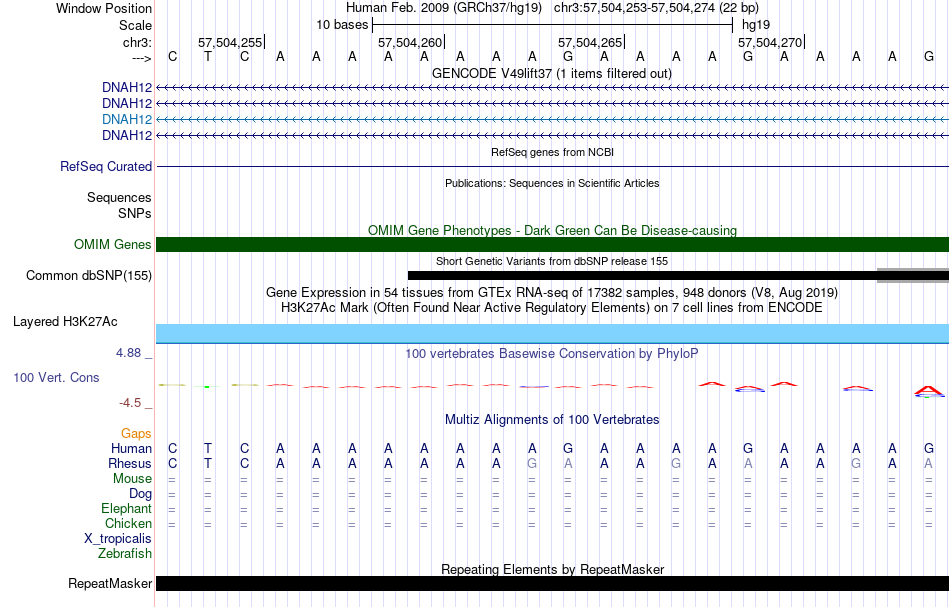Click the Sequences track label
The height and width of the screenshot is (607, 950).
[119, 197]
